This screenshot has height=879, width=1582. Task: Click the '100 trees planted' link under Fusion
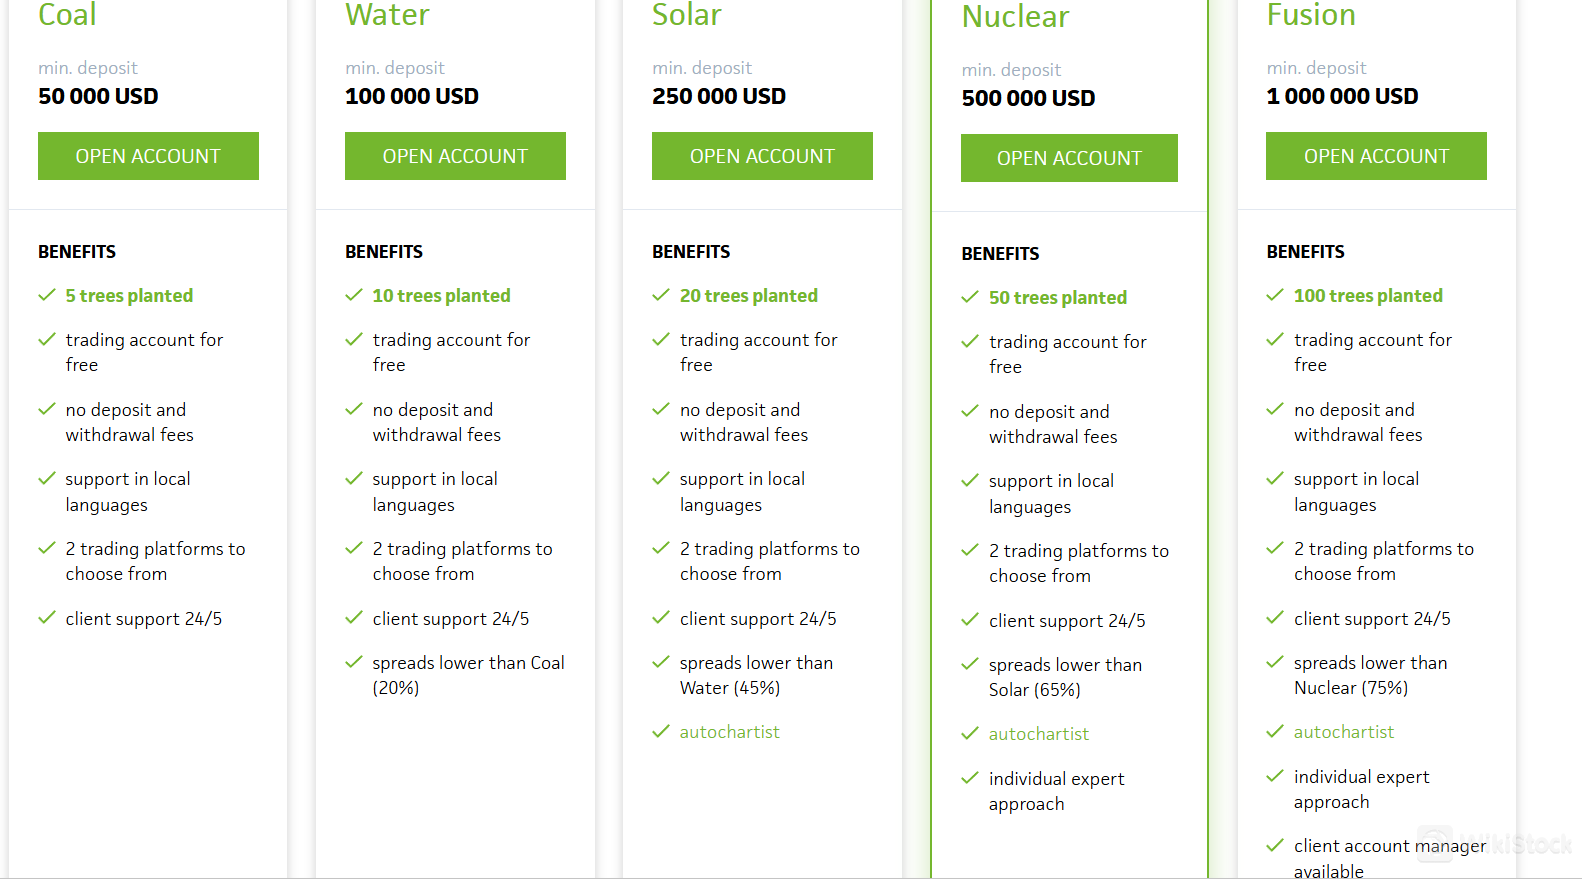coord(1367,296)
